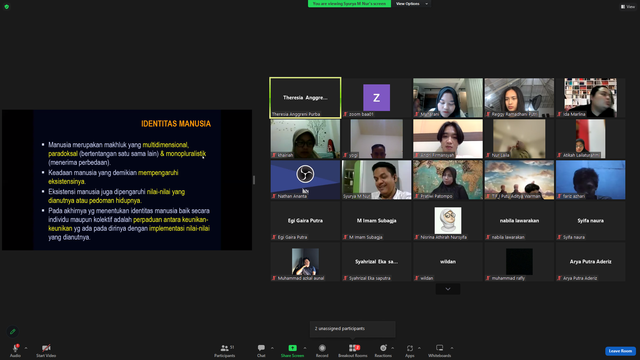Image resolution: width=640 pixels, height=360 pixels.
Task: Click muted mic icon on Egi Gaira Putra
Action: tap(274, 237)
